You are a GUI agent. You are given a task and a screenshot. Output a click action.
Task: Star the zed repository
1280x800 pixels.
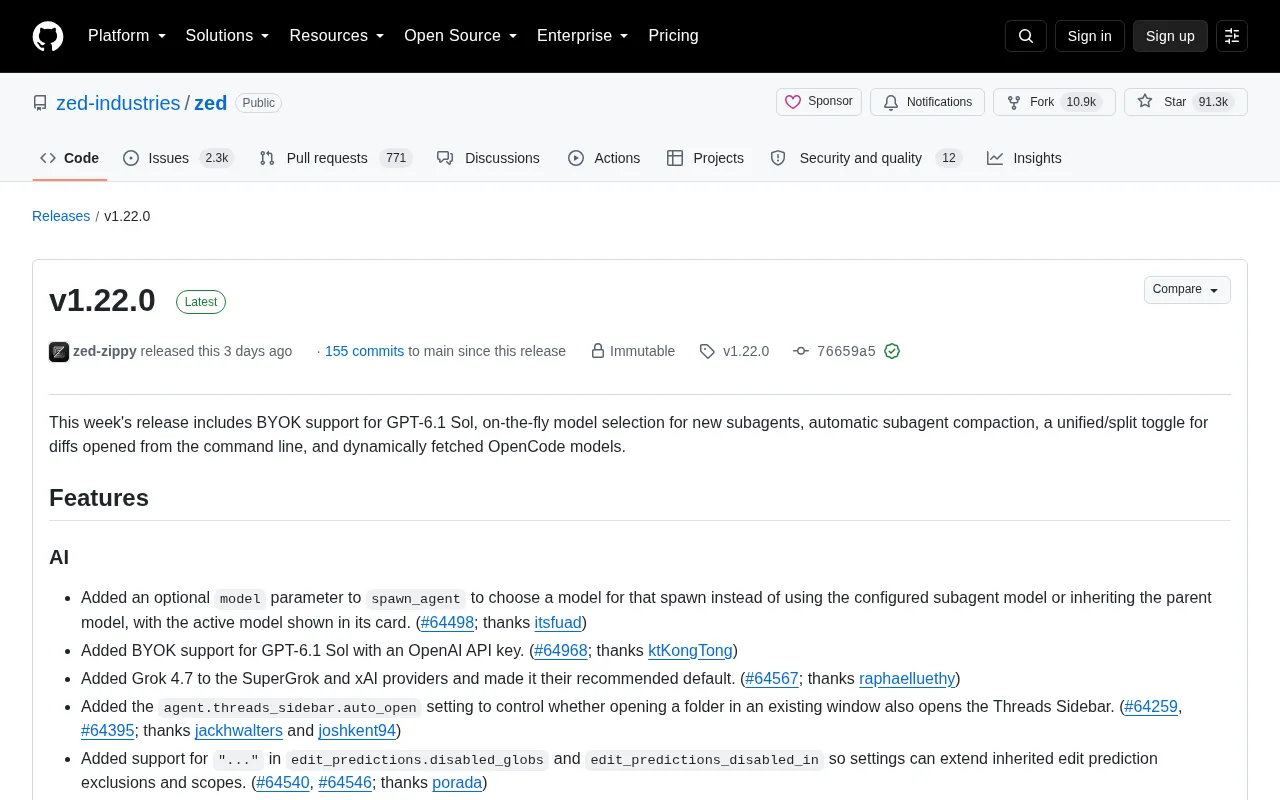(1186, 102)
